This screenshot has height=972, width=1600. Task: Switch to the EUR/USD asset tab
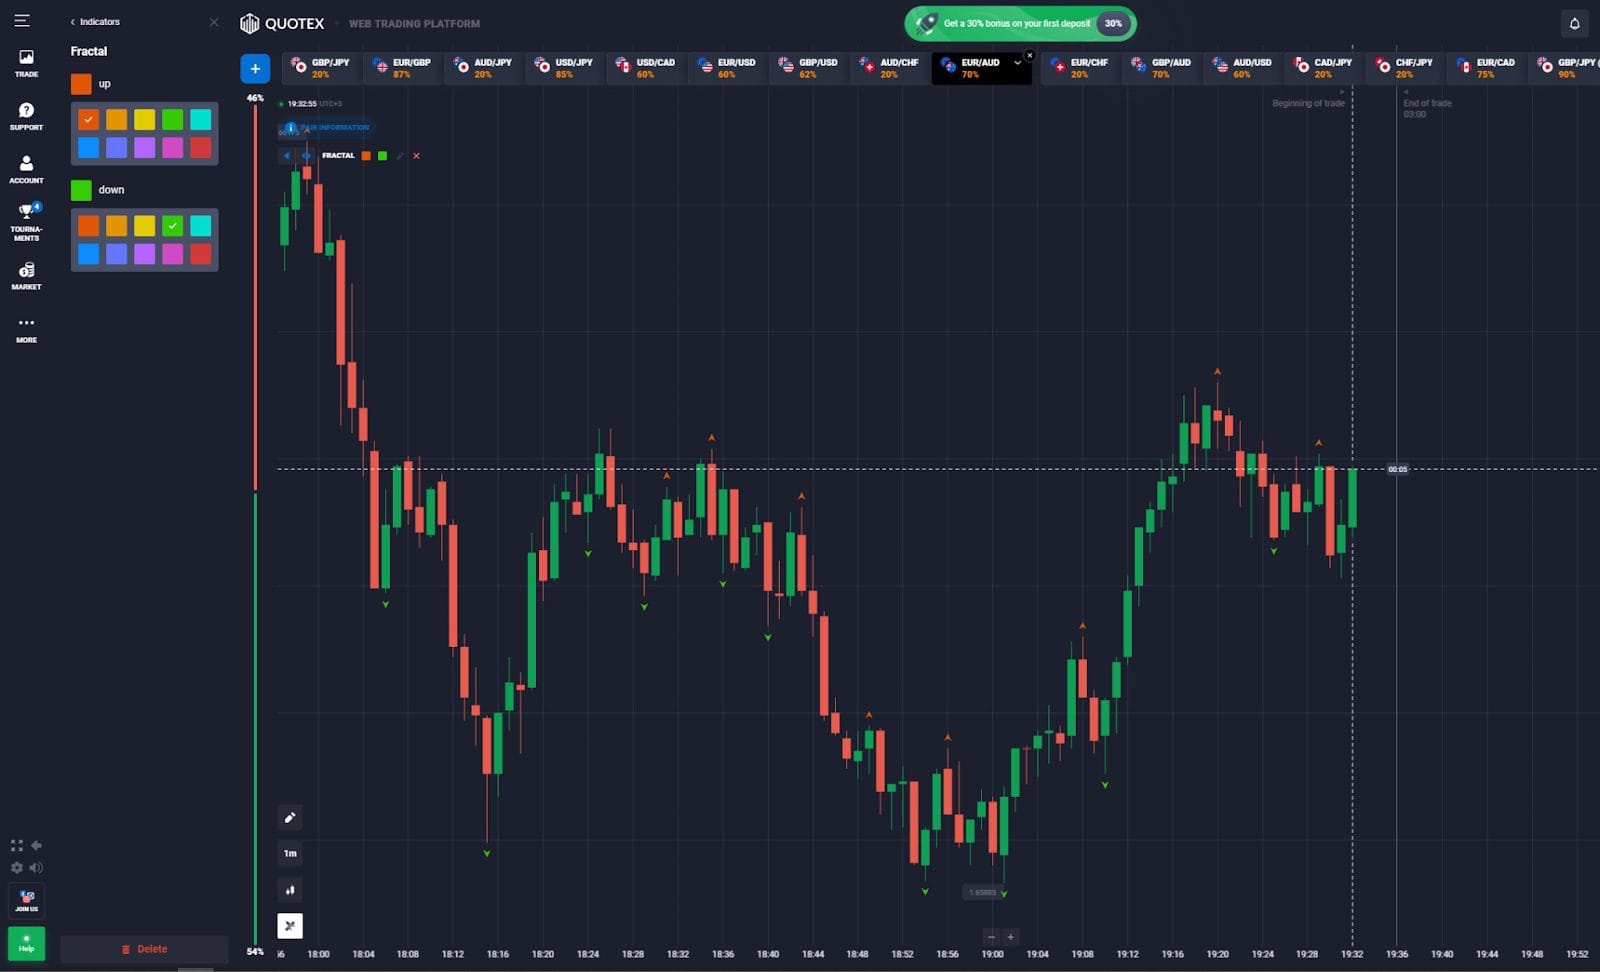tap(727, 68)
